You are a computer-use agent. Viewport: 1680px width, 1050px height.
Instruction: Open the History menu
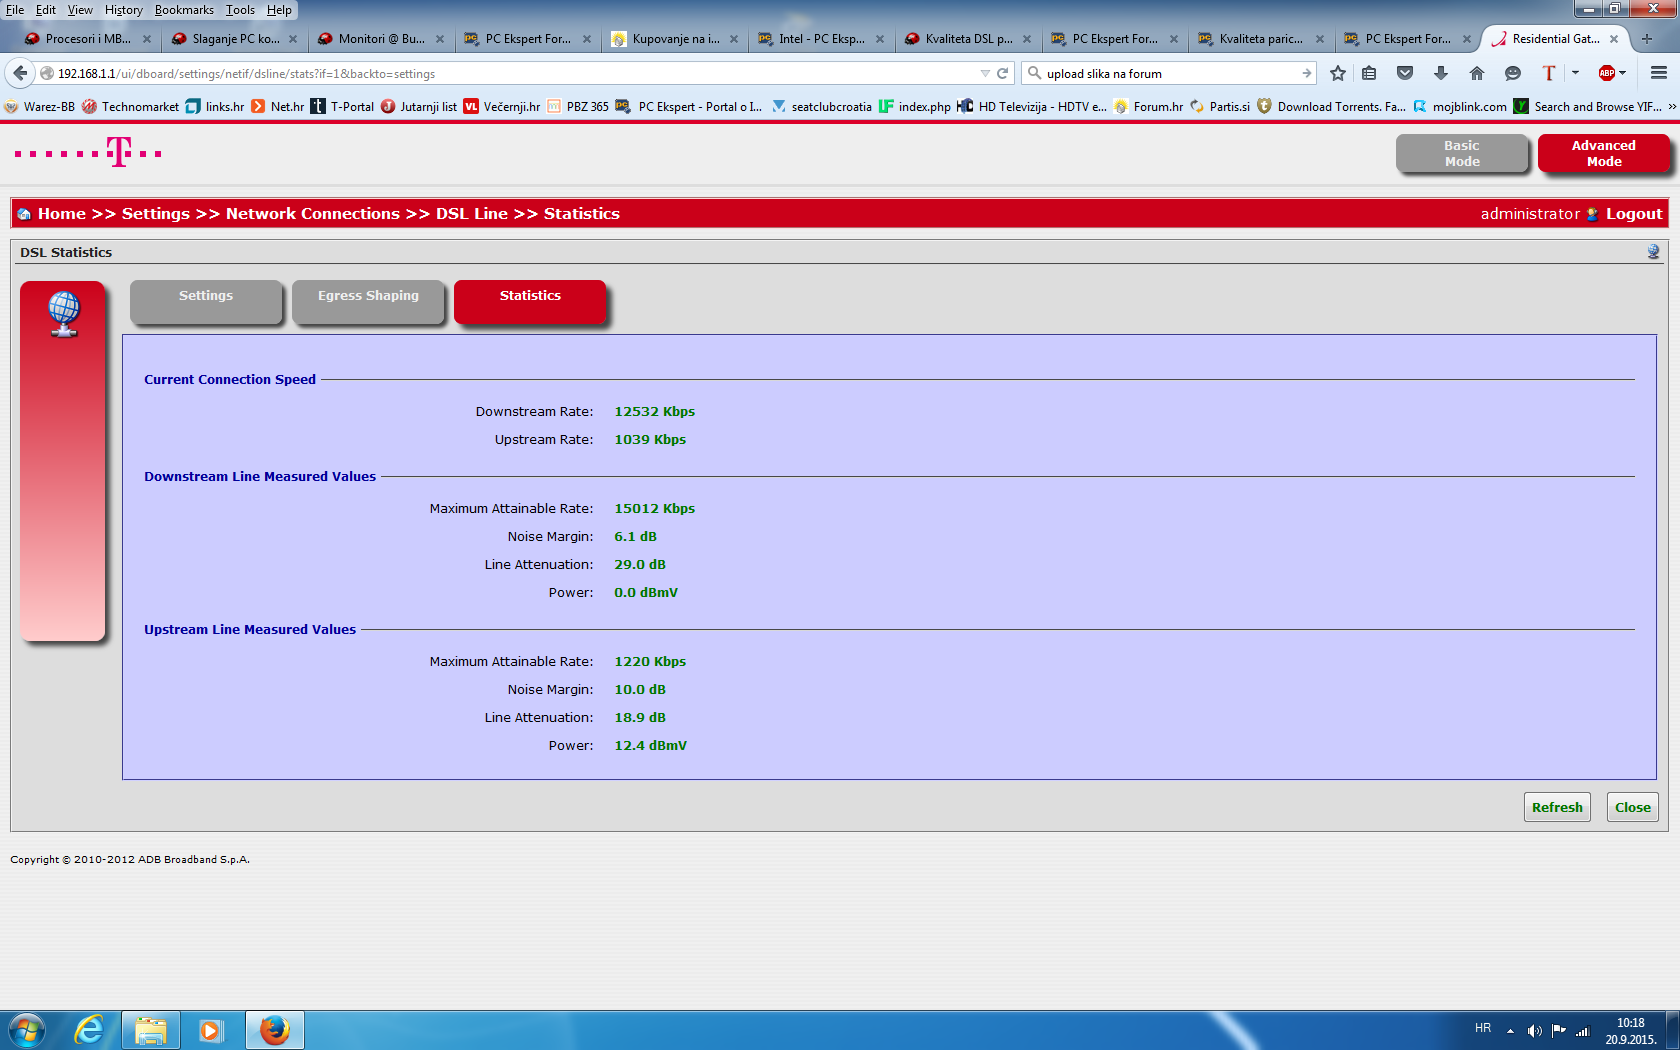click(x=123, y=10)
